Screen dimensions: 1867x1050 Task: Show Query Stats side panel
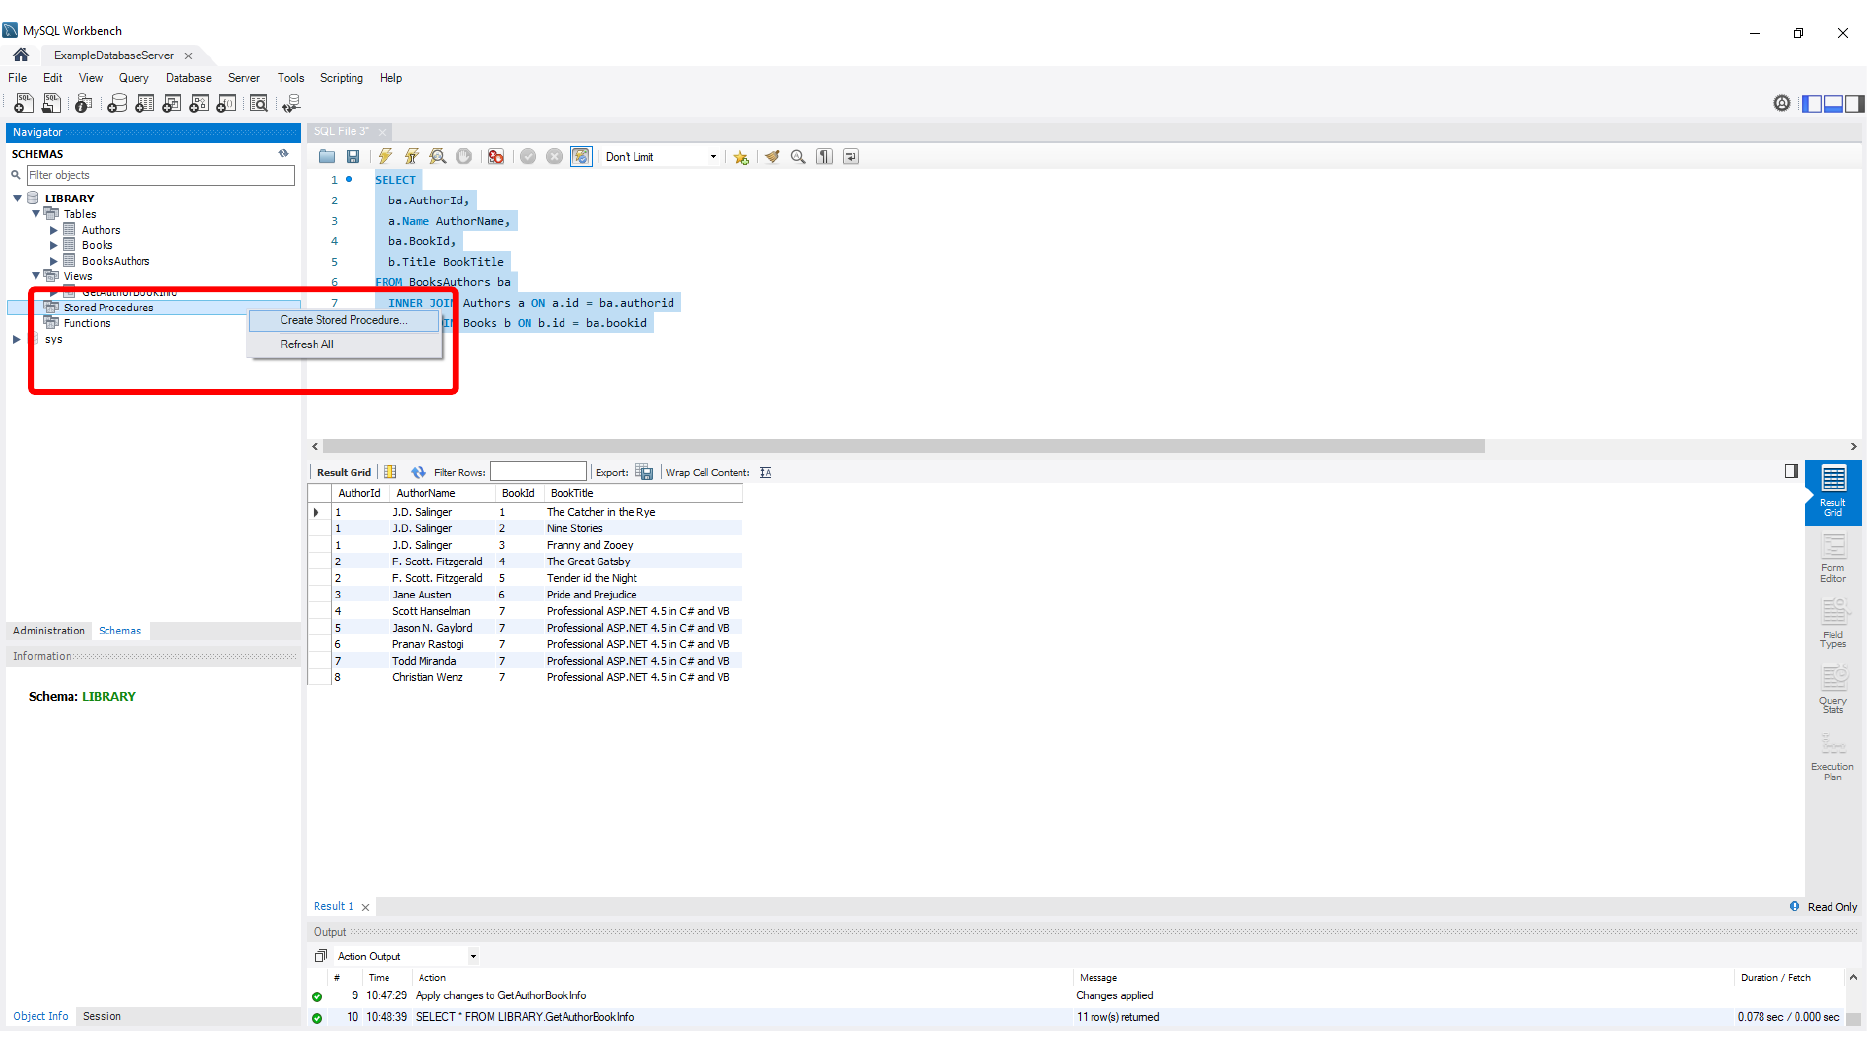click(x=1833, y=690)
